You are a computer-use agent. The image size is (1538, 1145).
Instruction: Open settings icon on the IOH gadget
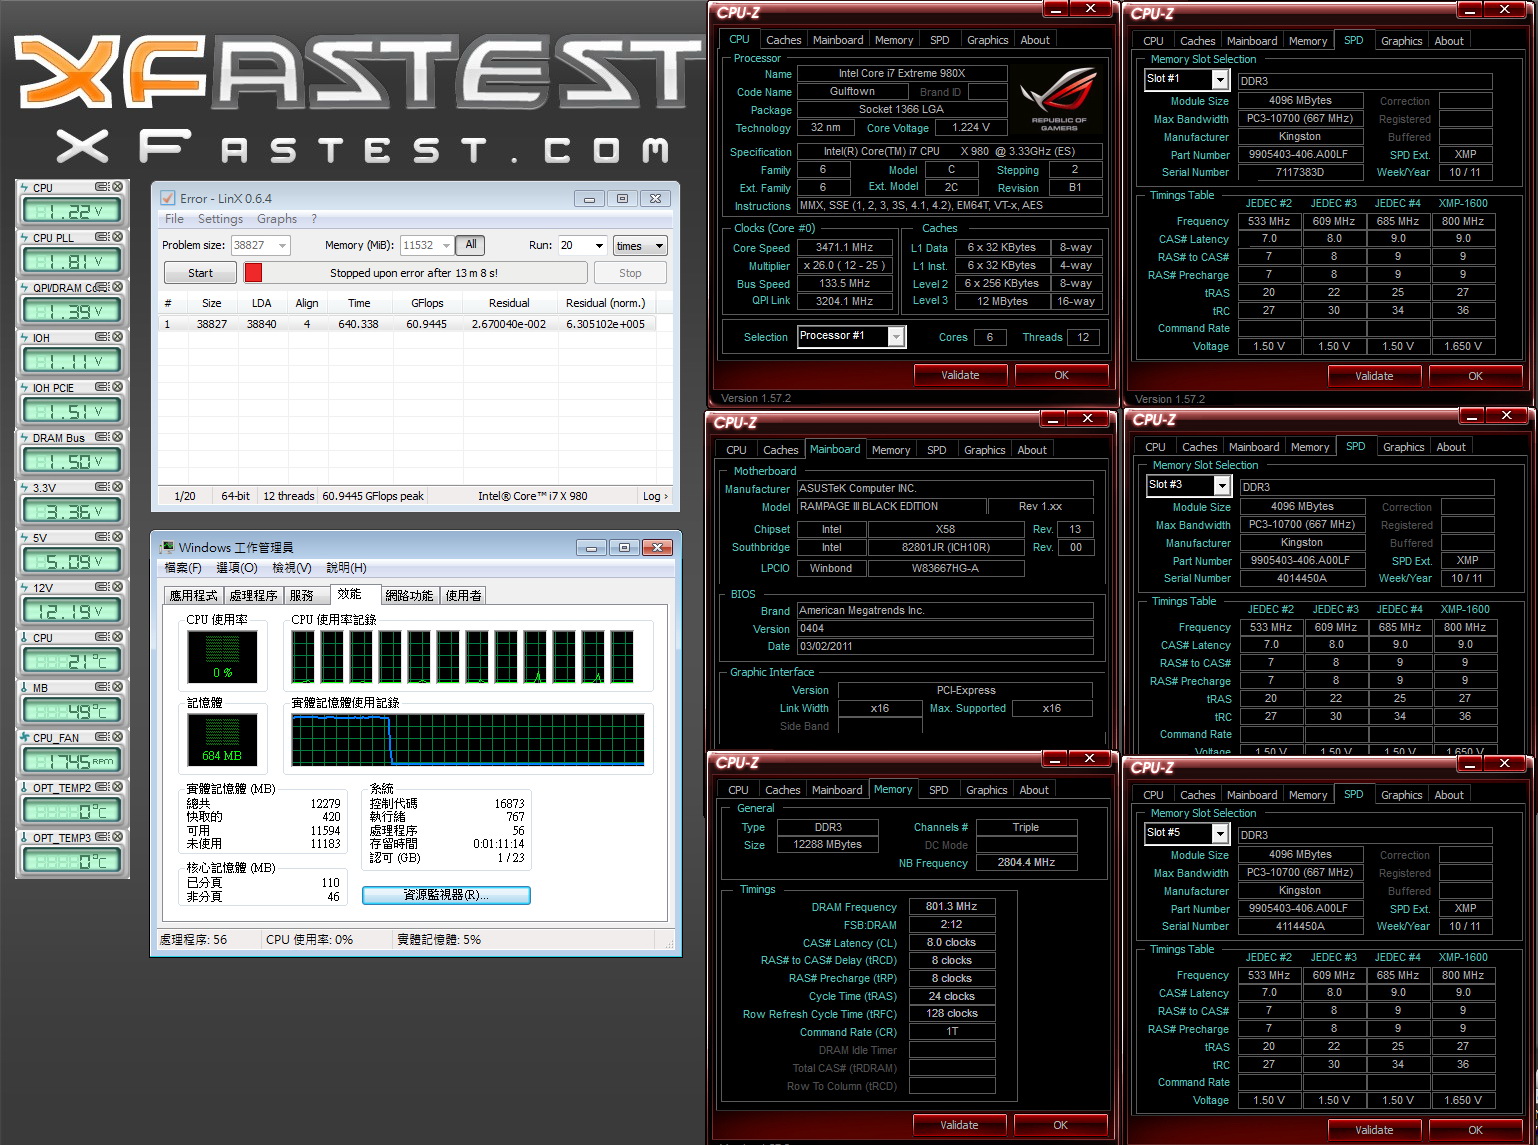pyautogui.click(x=102, y=337)
